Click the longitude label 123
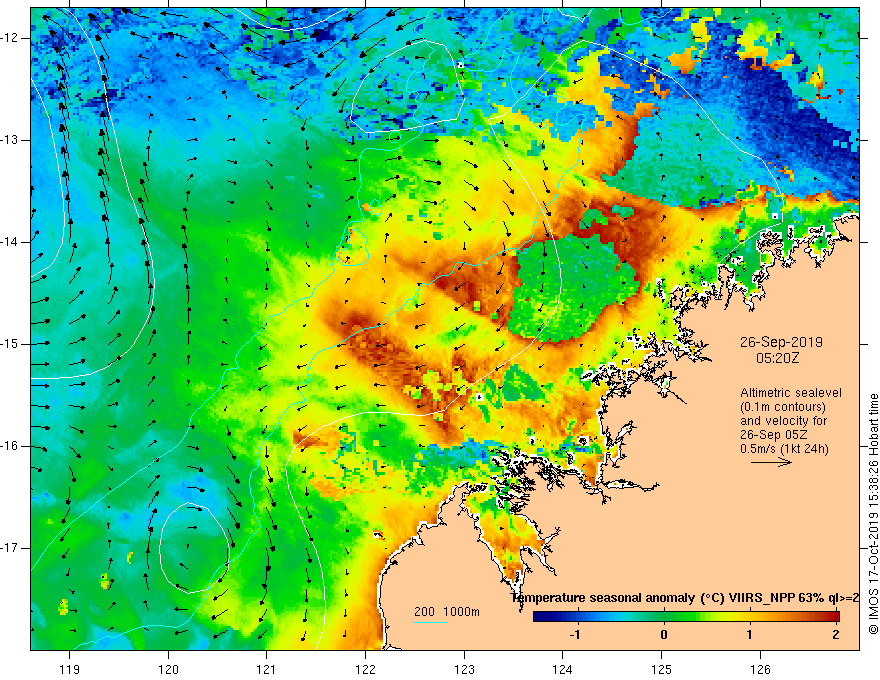Screen dimensions: 880x680 pyautogui.click(x=464, y=669)
